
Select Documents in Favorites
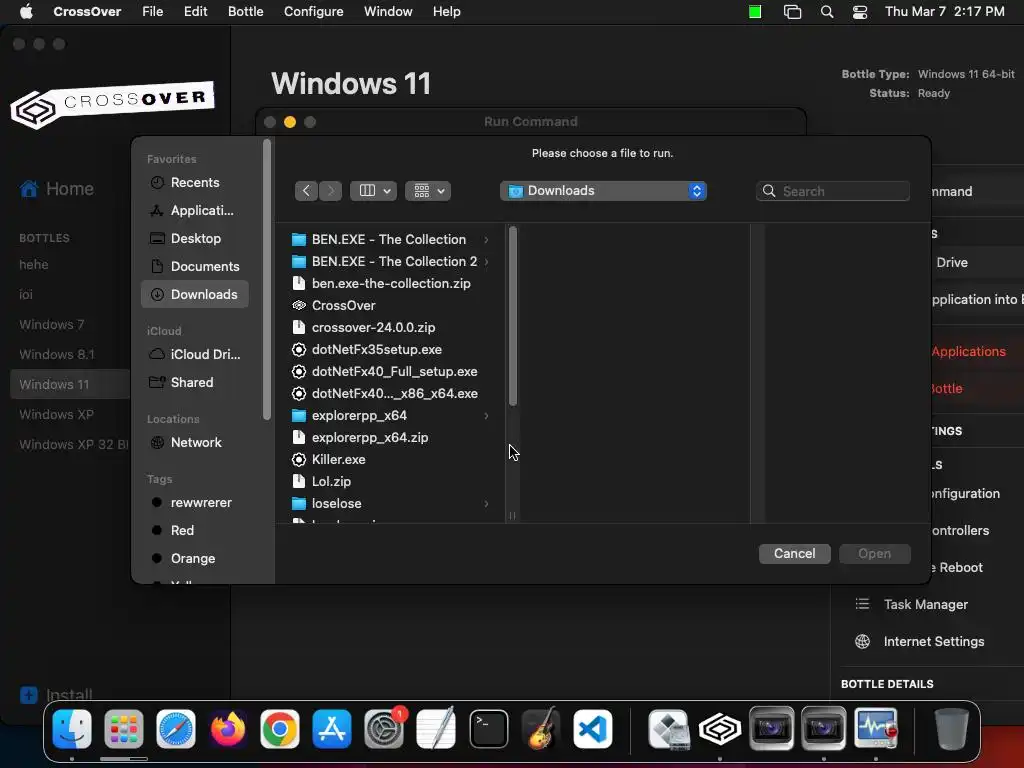click(x=195, y=266)
